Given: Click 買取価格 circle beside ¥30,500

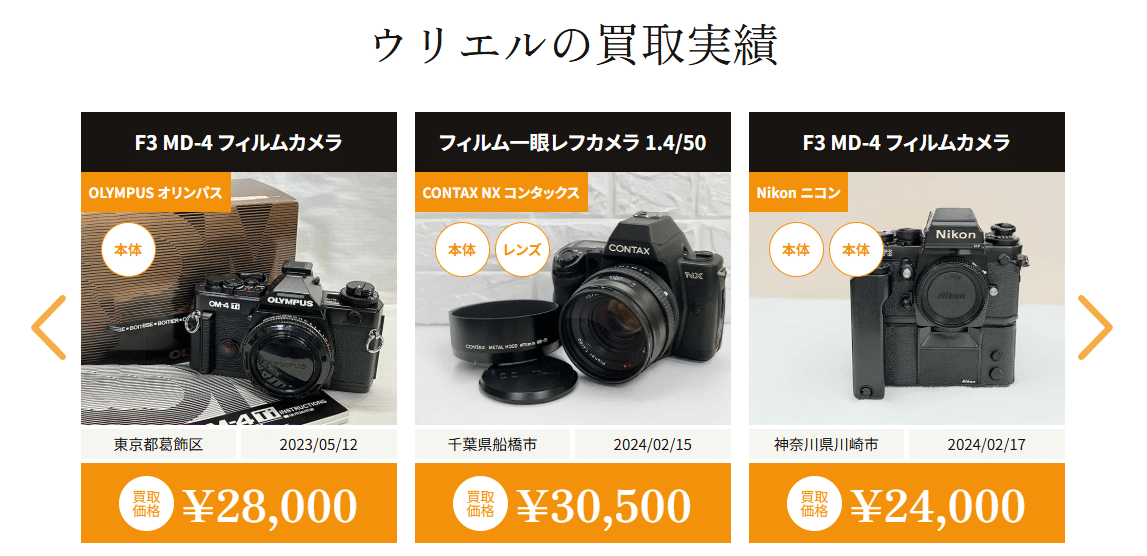Looking at the screenshot, I should (481, 503).
